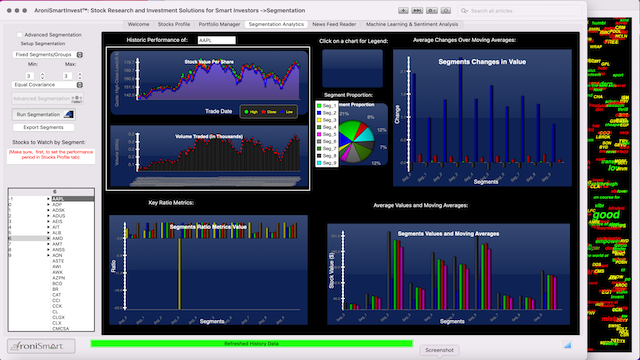
Task: Click the icon on disabled Advanced Segmentation button
Action: click(76, 99)
